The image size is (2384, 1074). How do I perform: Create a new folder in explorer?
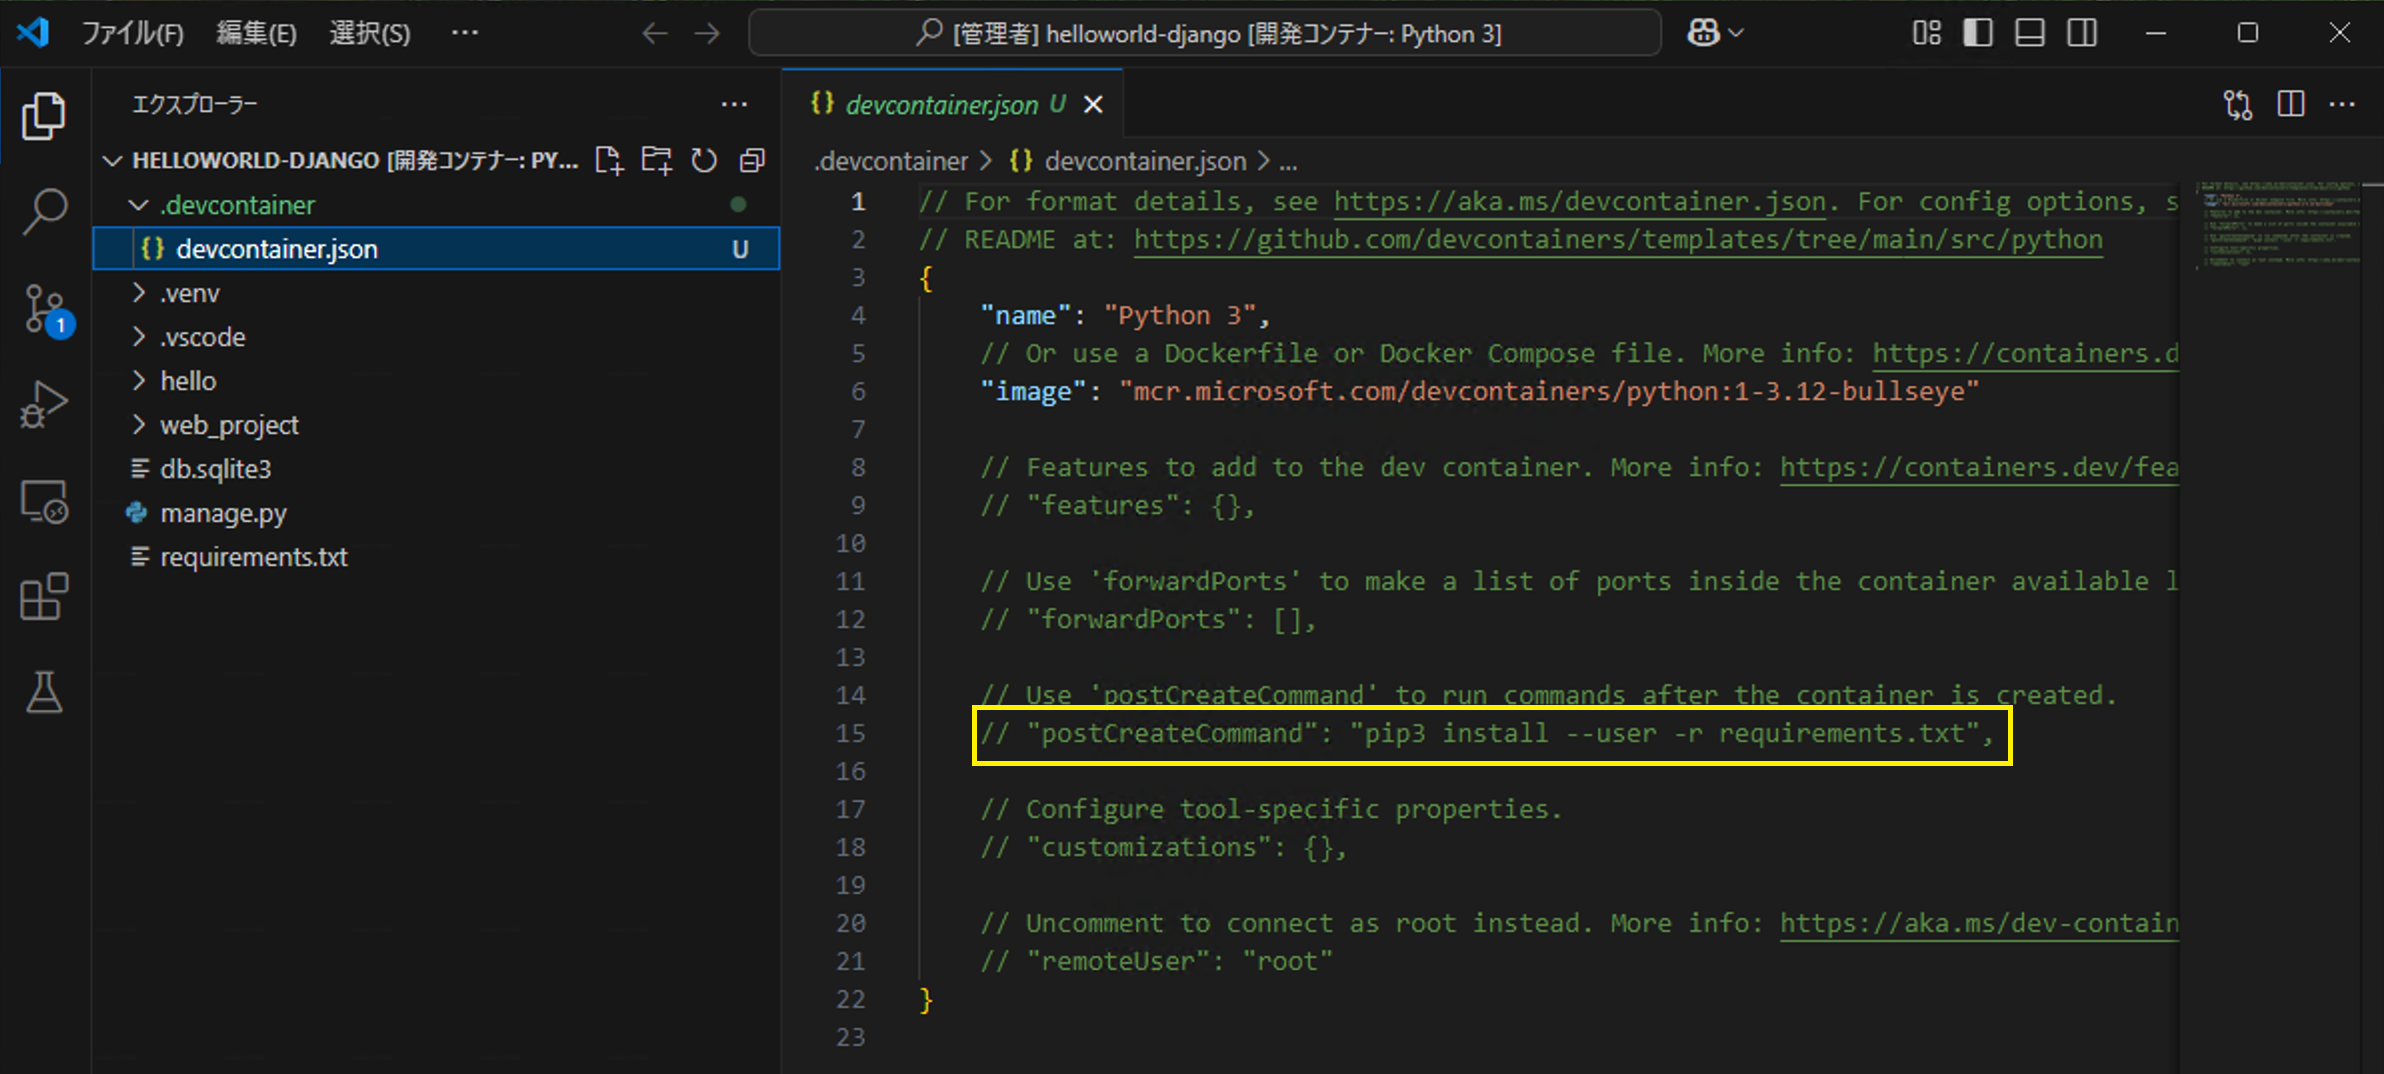point(657,160)
